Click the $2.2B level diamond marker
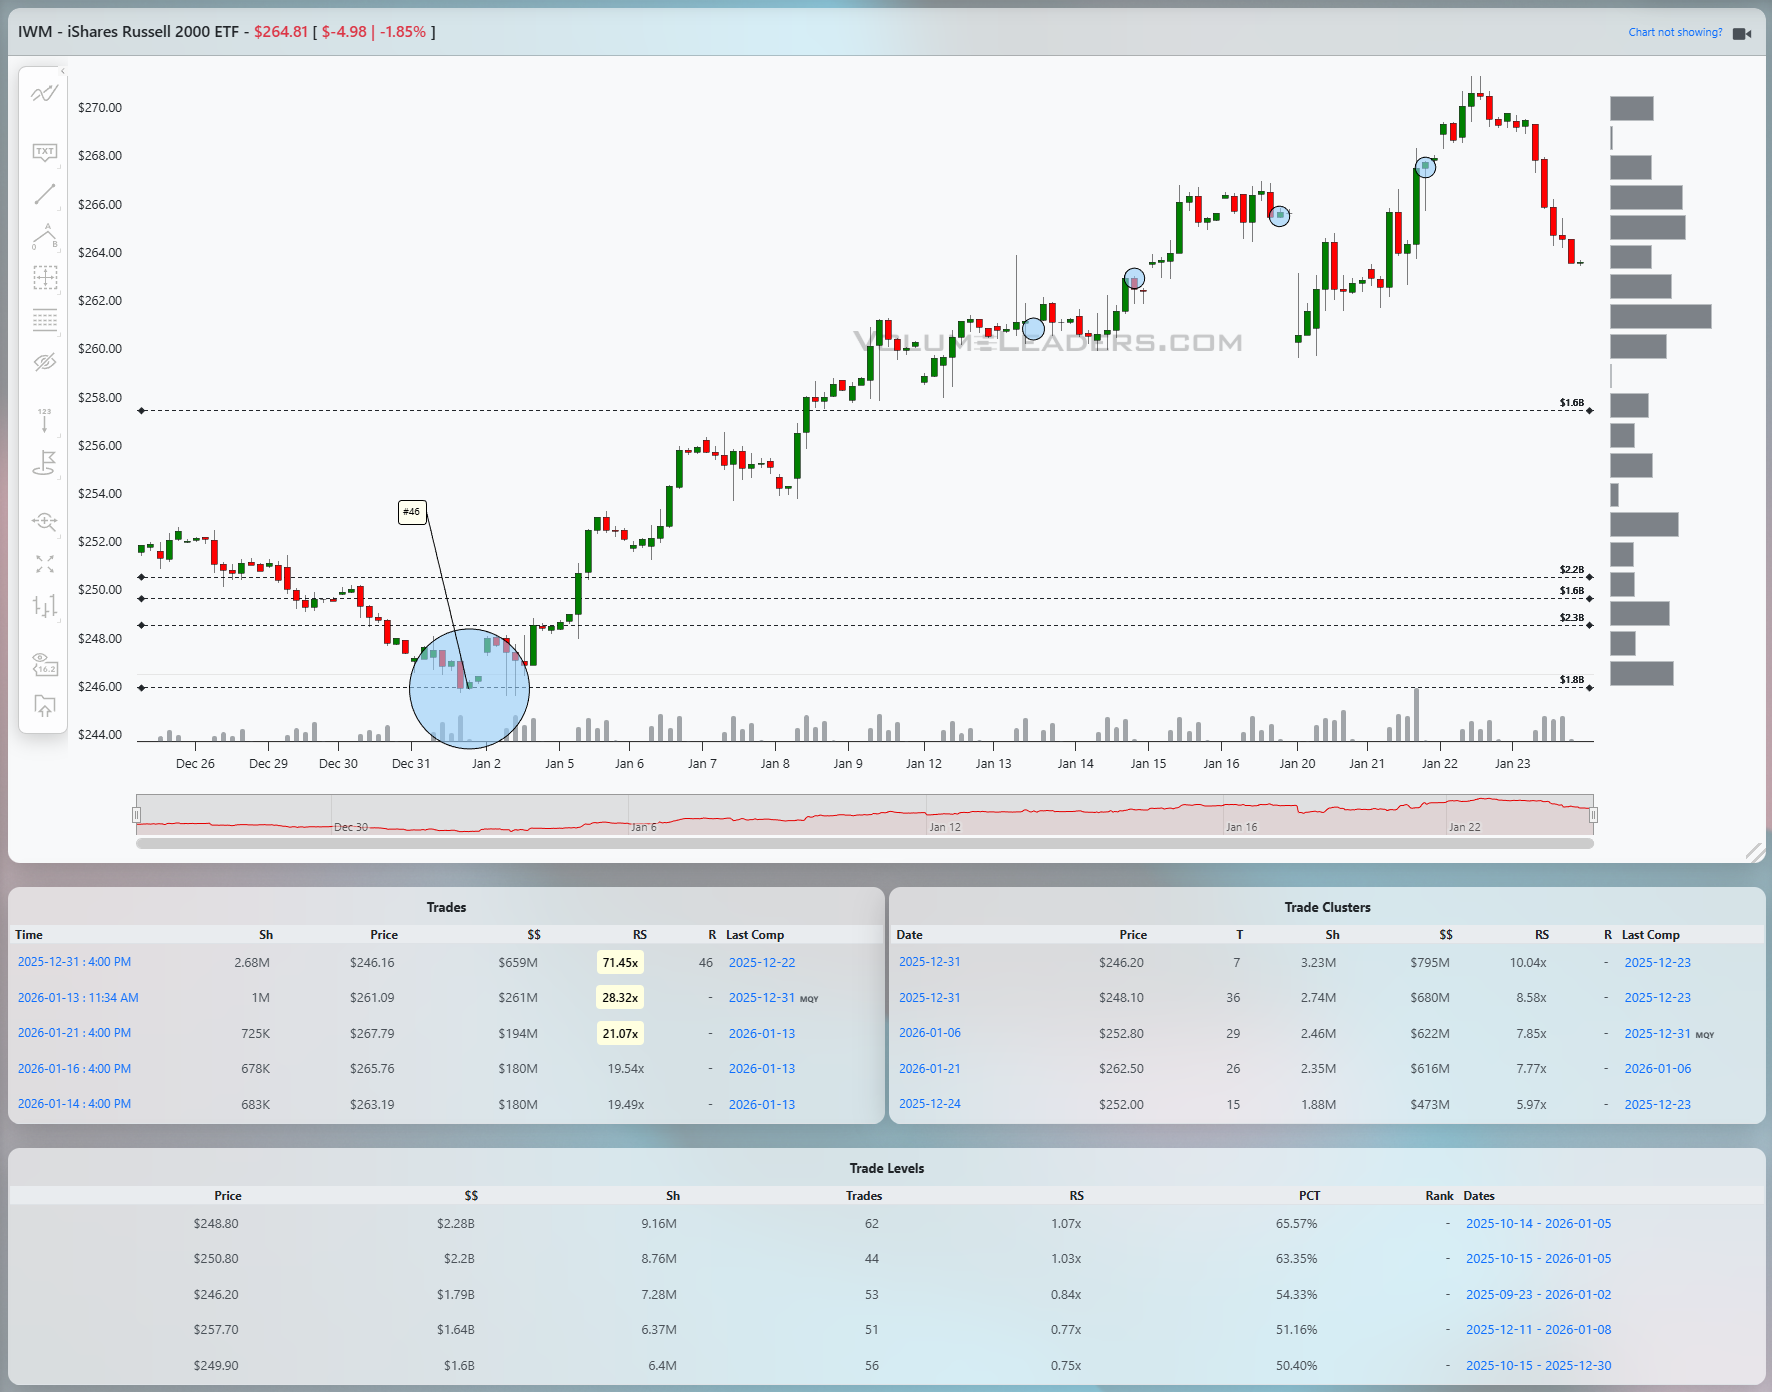 [x=1590, y=577]
